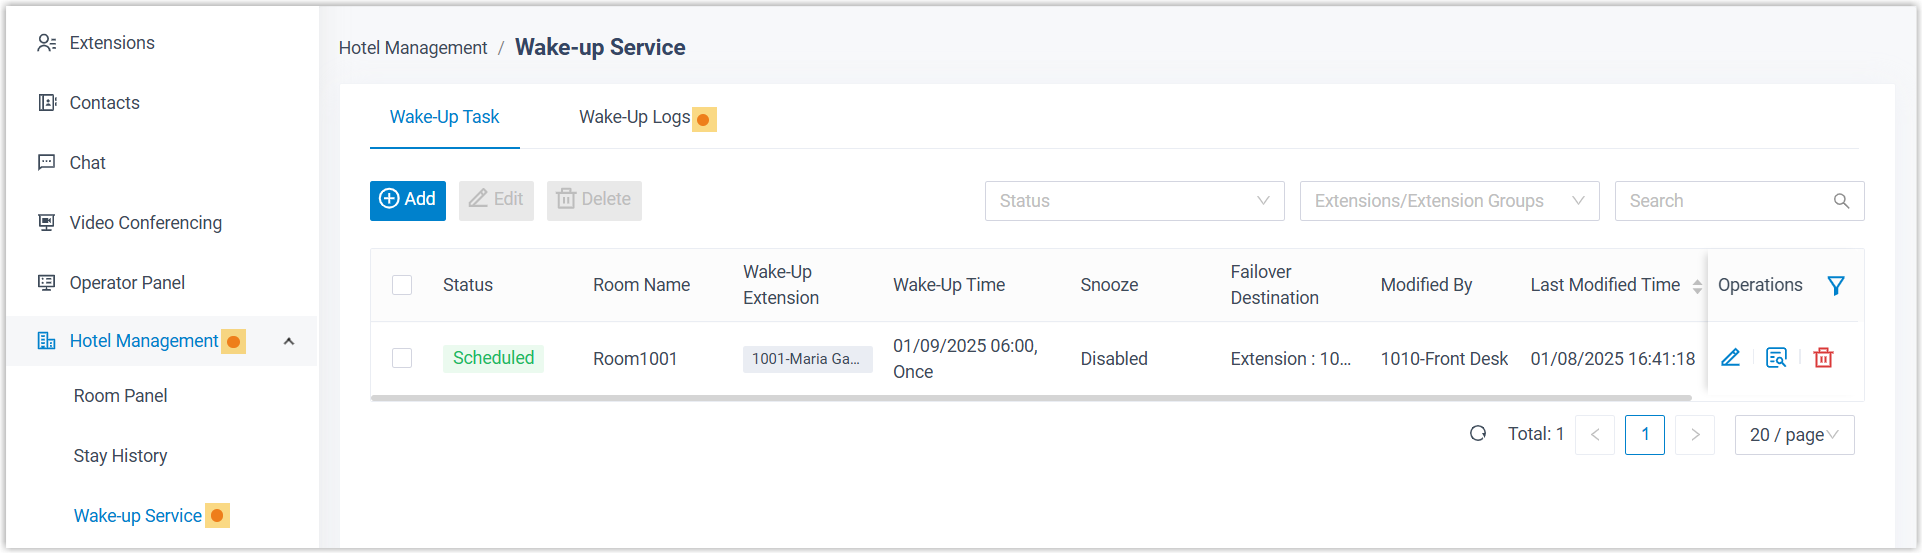Collapse the Hotel Management sidebar section

(289, 342)
